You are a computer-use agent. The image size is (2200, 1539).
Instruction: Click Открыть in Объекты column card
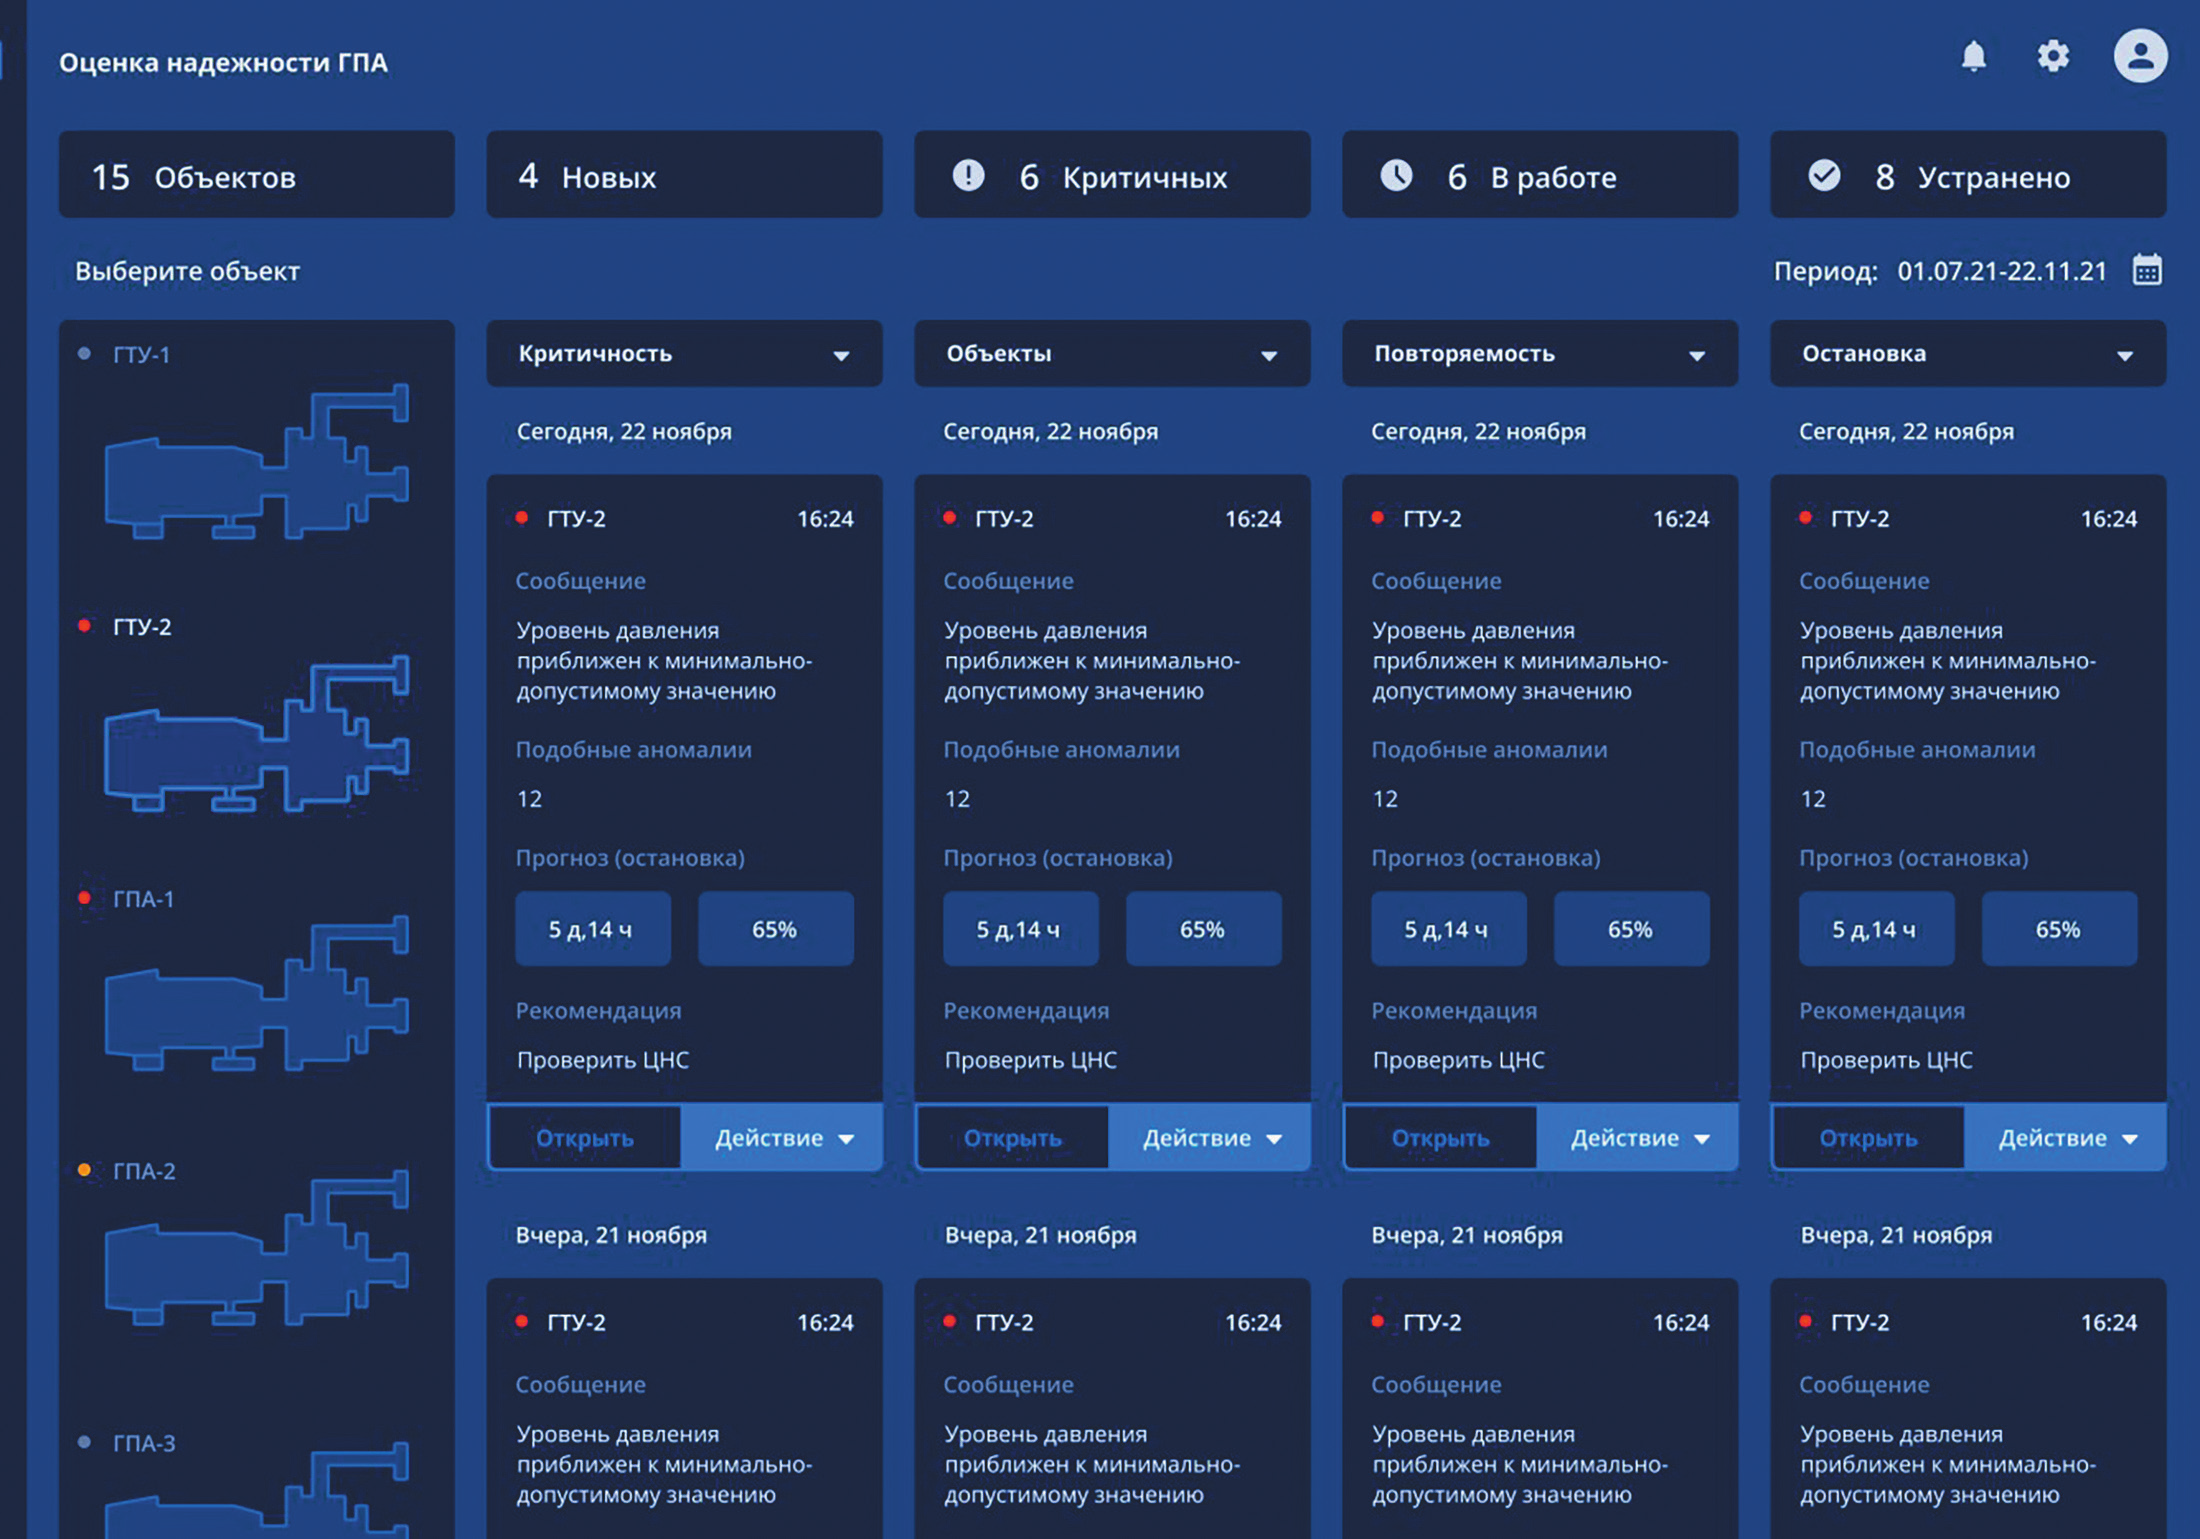point(1013,1138)
